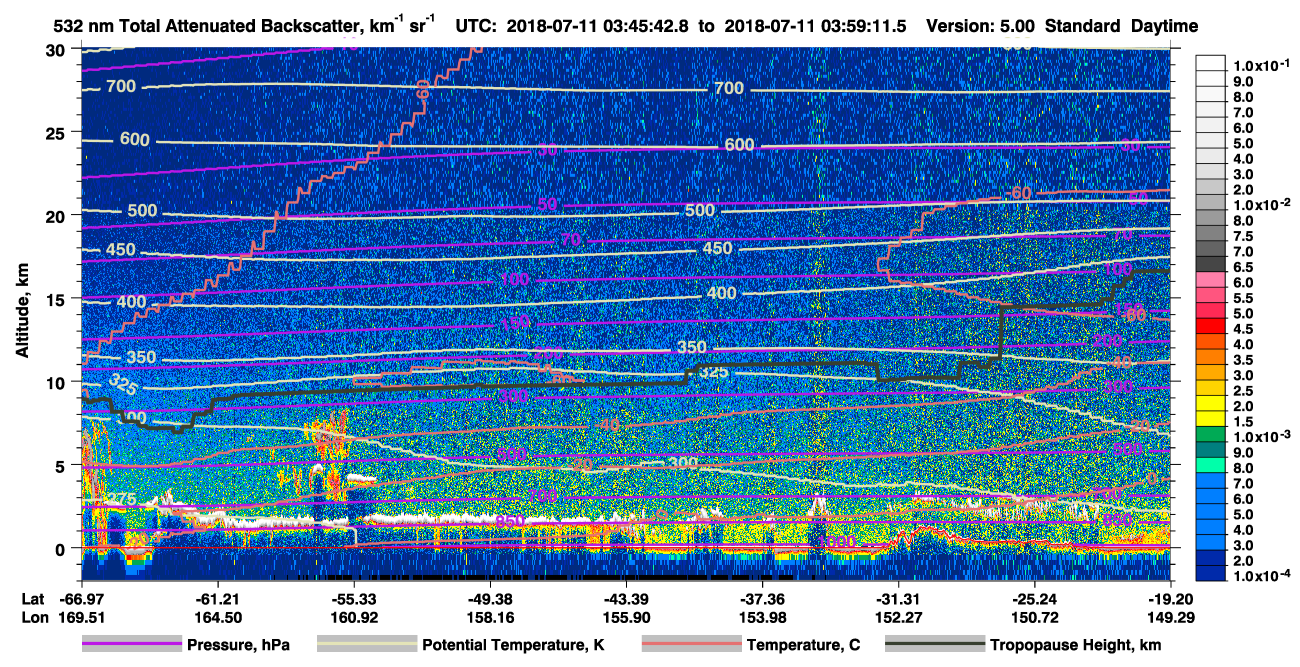Click the 'Lat' row header

coord(33,598)
